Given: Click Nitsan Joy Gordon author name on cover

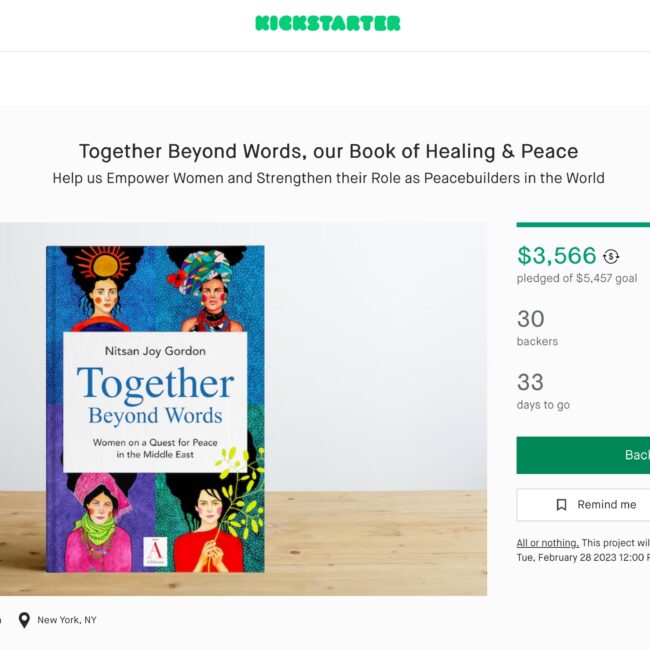Looking at the screenshot, I should point(155,351).
